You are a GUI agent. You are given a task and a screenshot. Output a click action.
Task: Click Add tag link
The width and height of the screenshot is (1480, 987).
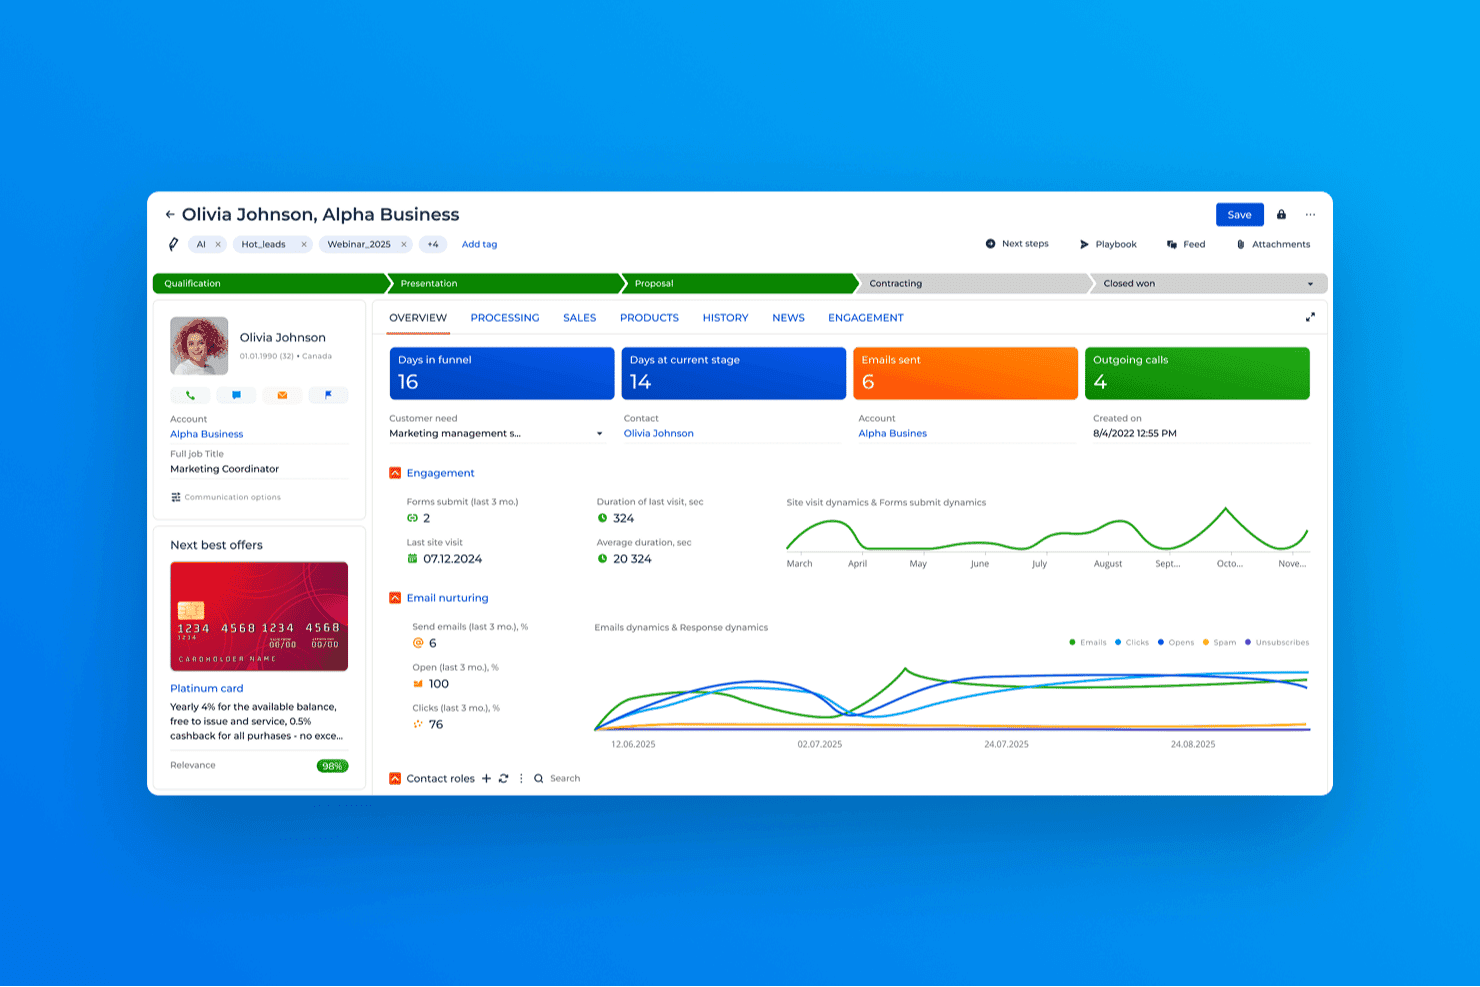point(479,244)
